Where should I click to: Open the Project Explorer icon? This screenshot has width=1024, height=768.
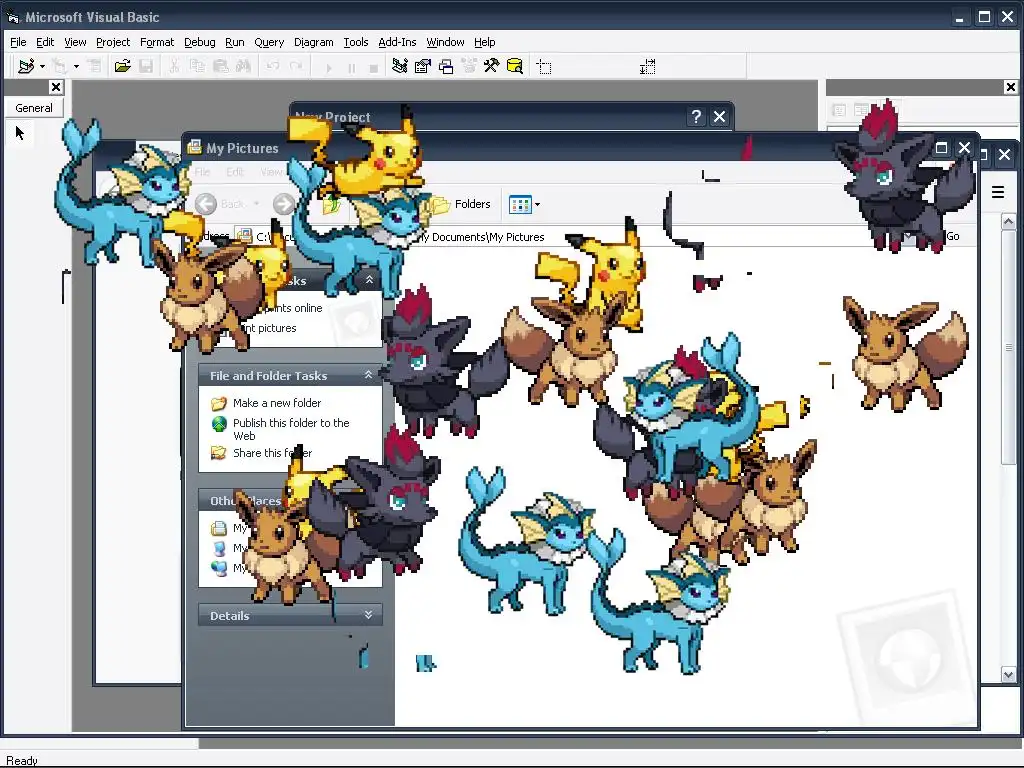(x=400, y=66)
